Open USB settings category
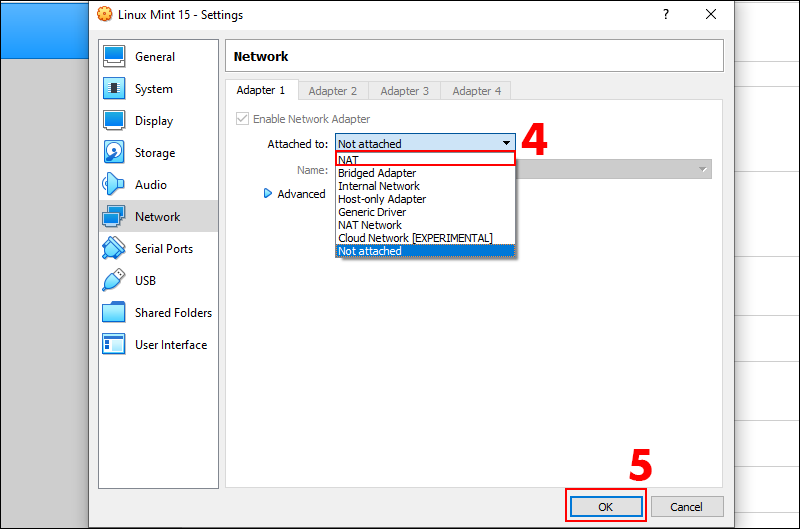Image resolution: width=800 pixels, height=529 pixels. 158,281
